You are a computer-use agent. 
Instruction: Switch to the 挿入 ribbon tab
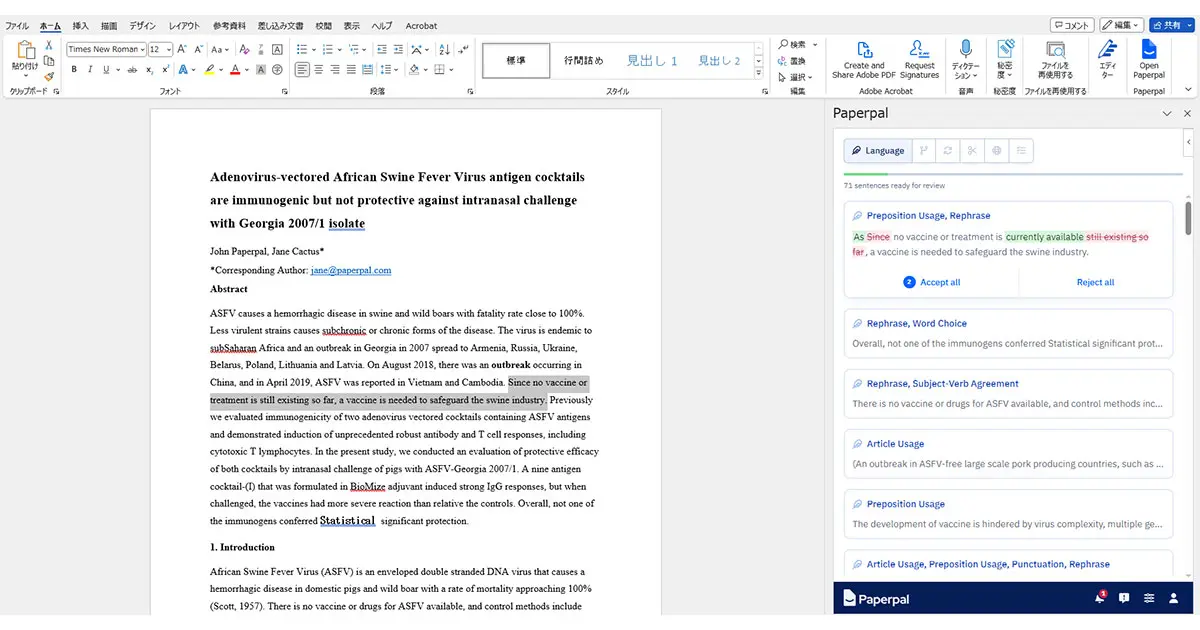click(81, 26)
